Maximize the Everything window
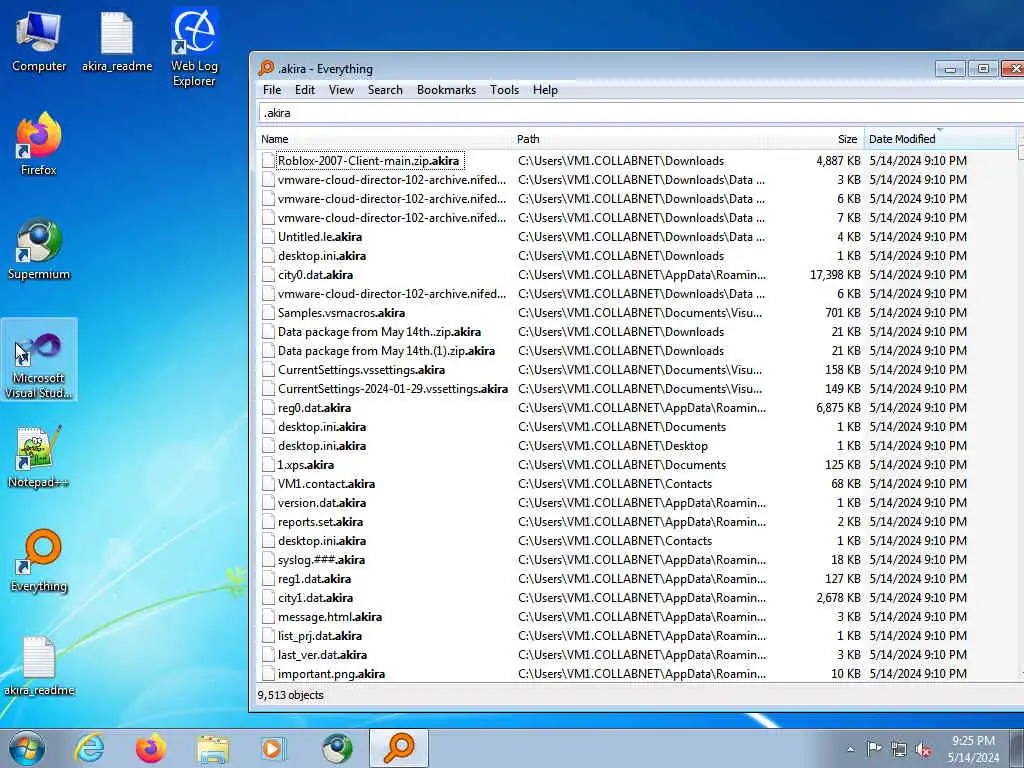Image resolution: width=1024 pixels, height=768 pixels. (x=983, y=69)
